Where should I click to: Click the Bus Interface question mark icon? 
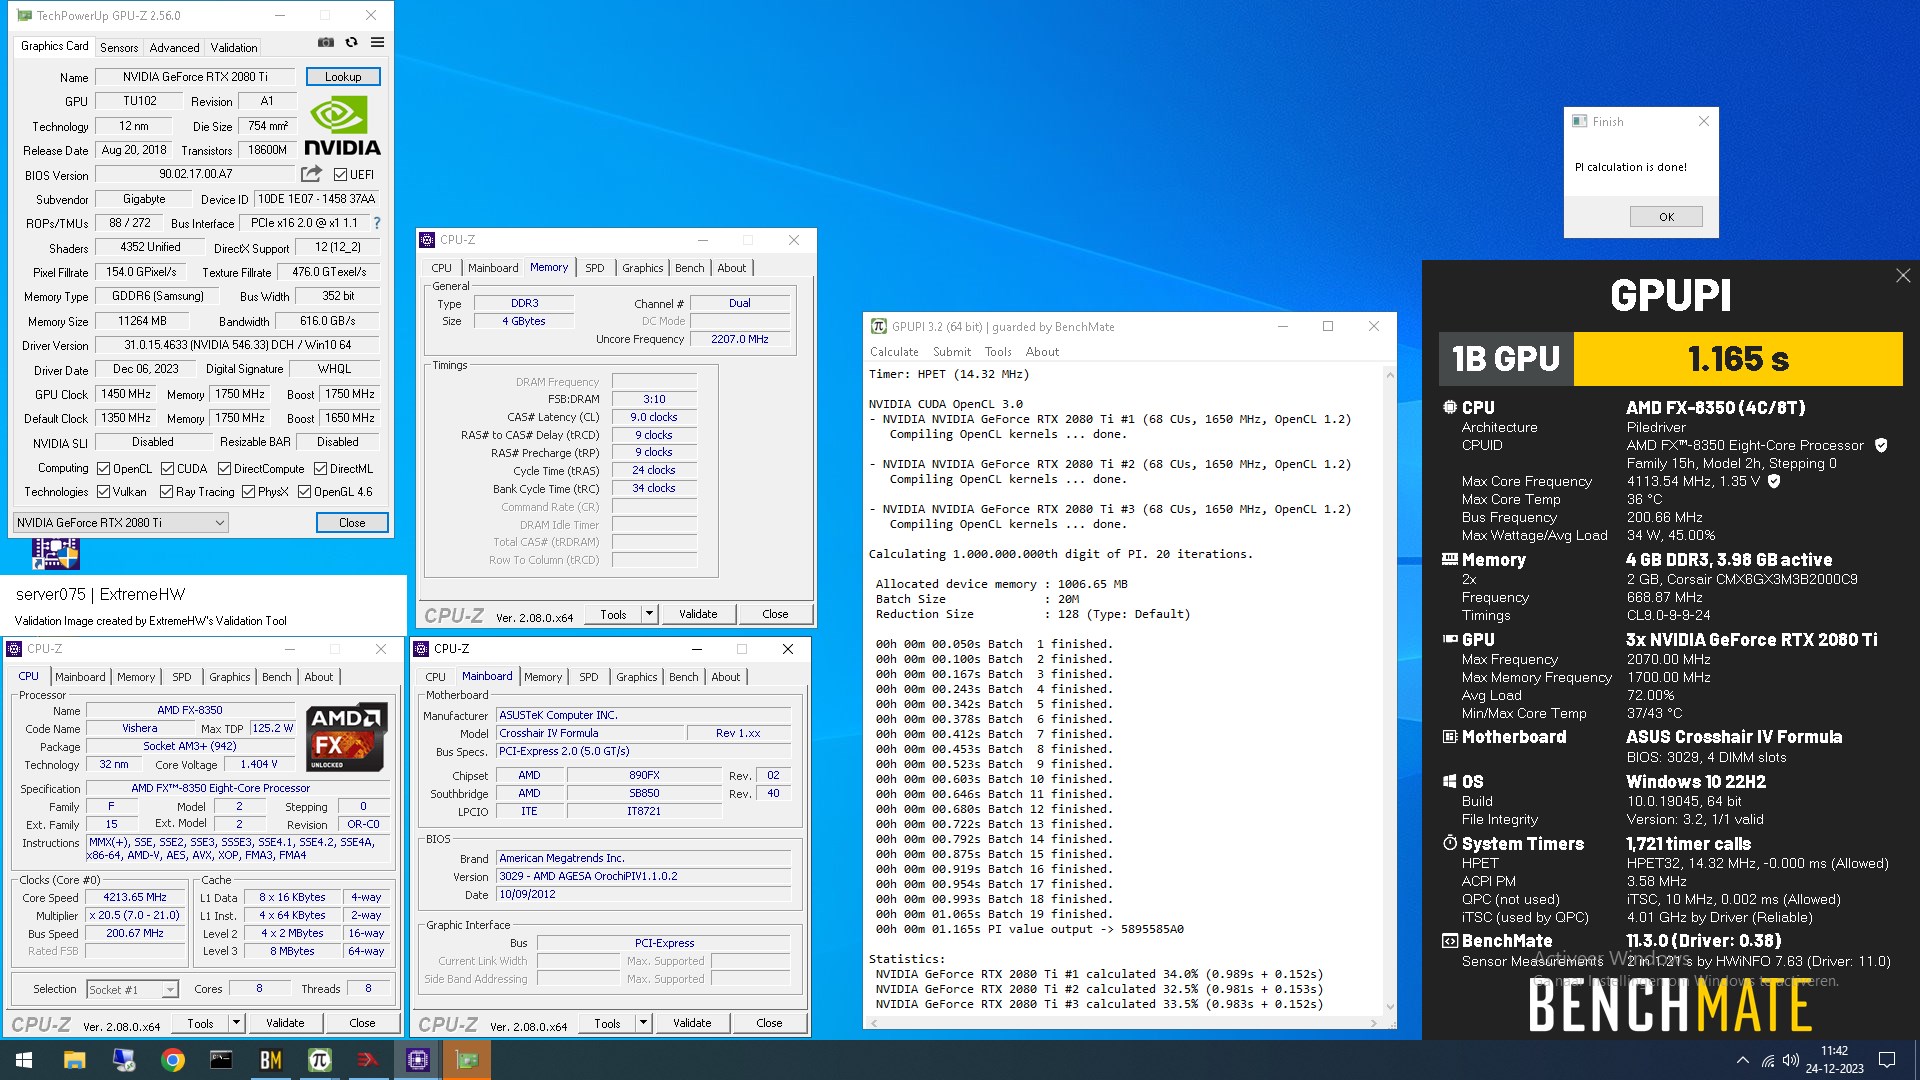click(x=377, y=223)
